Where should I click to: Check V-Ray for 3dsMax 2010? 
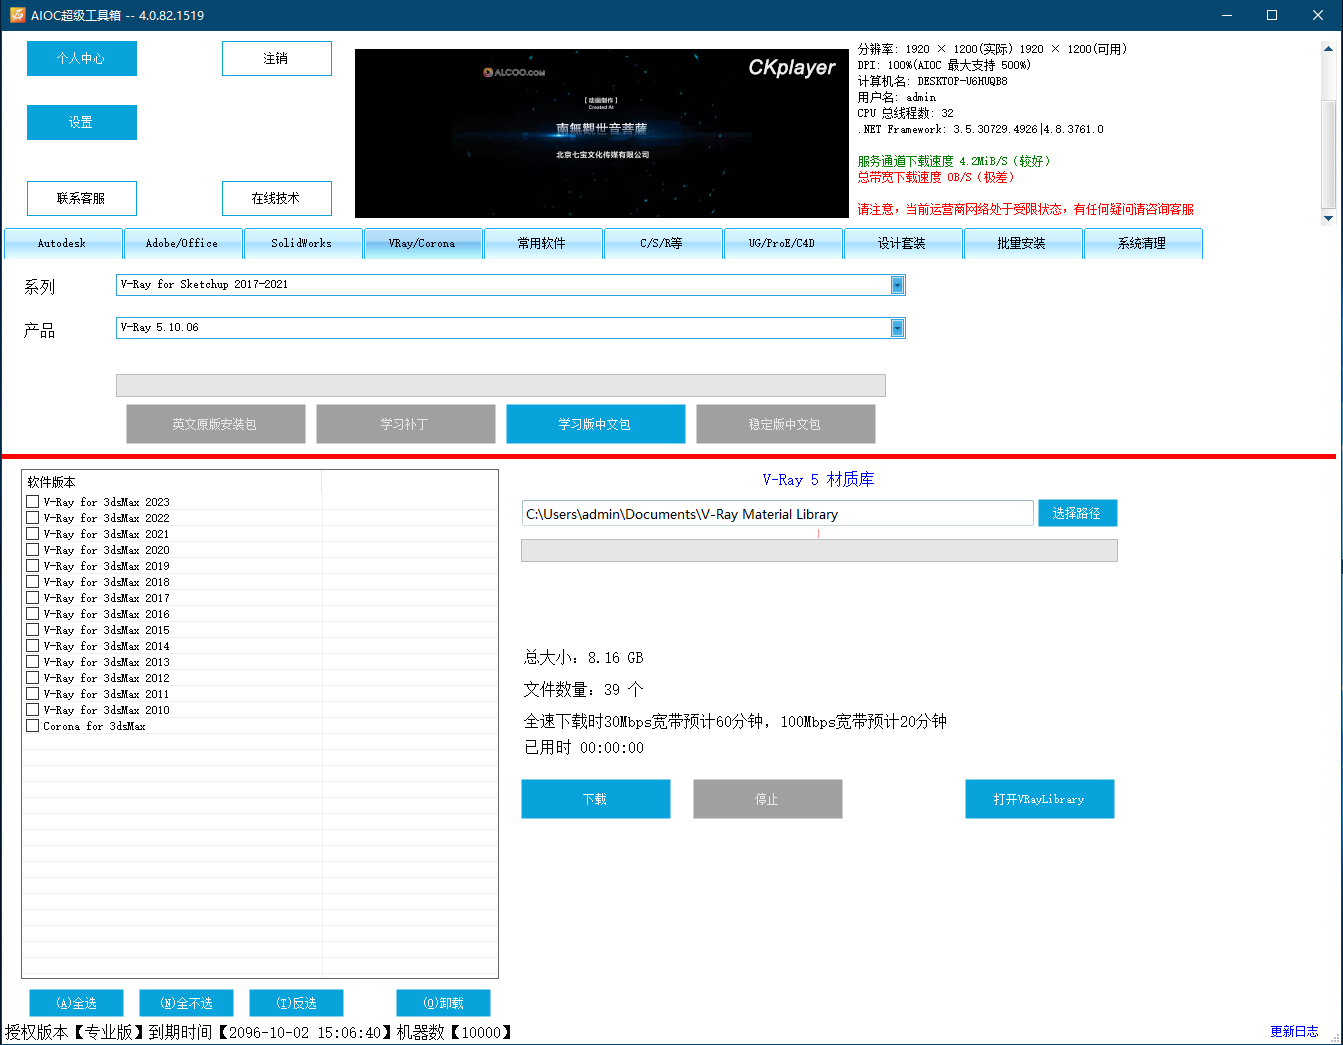tap(33, 710)
